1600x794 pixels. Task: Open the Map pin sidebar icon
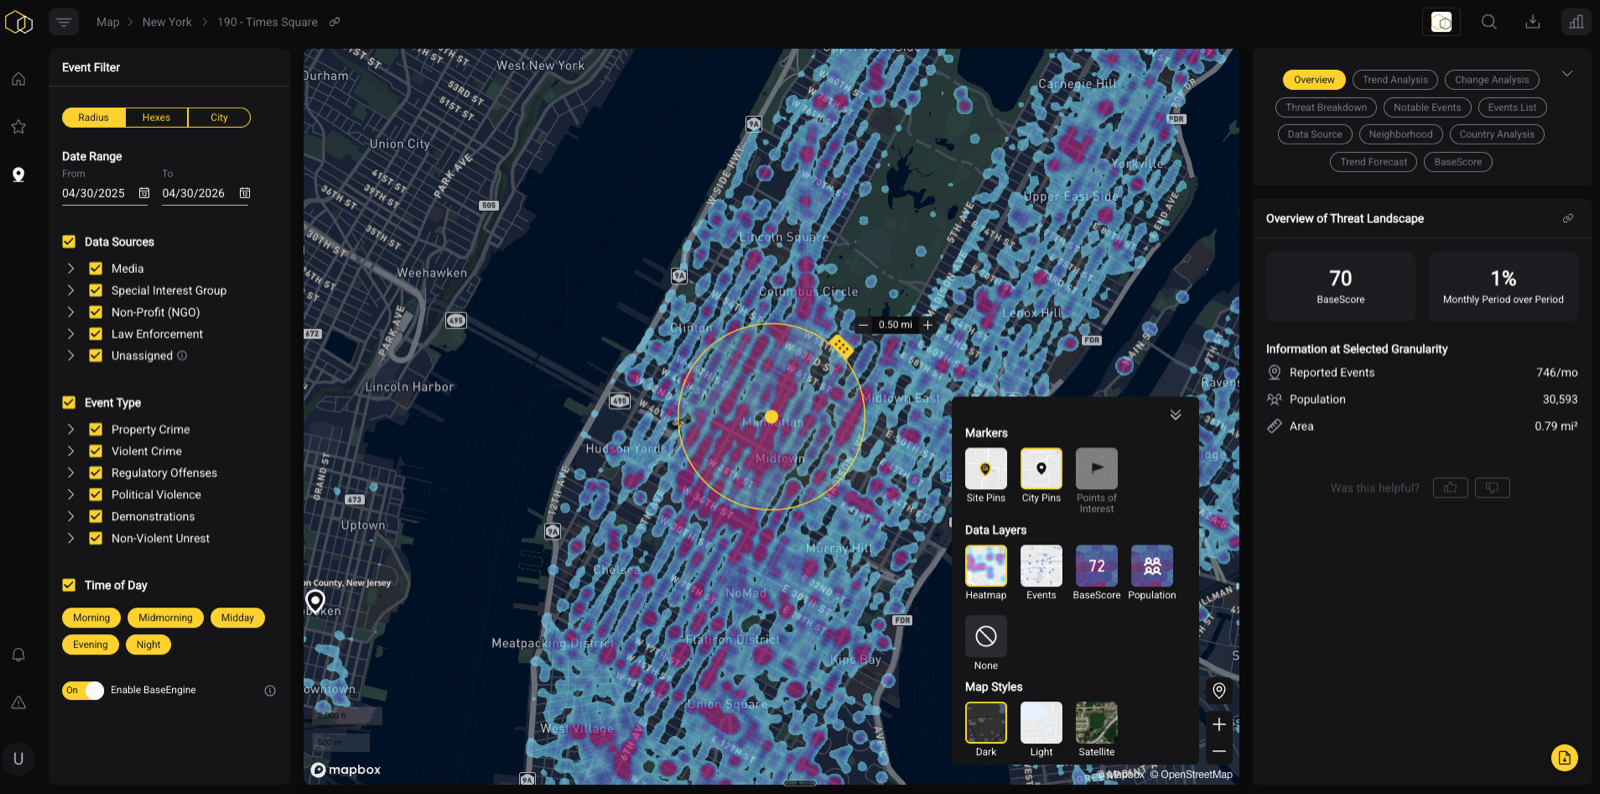click(x=19, y=175)
